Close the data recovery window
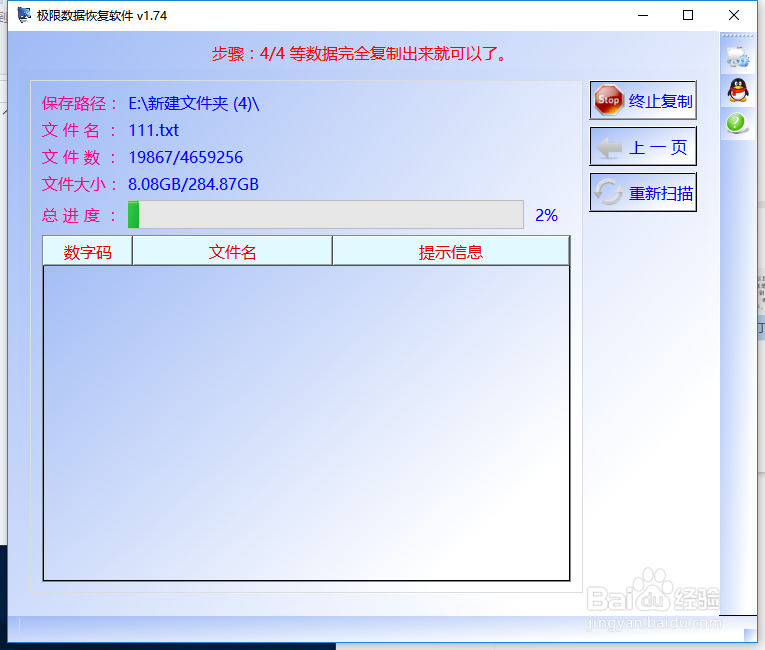 734,15
